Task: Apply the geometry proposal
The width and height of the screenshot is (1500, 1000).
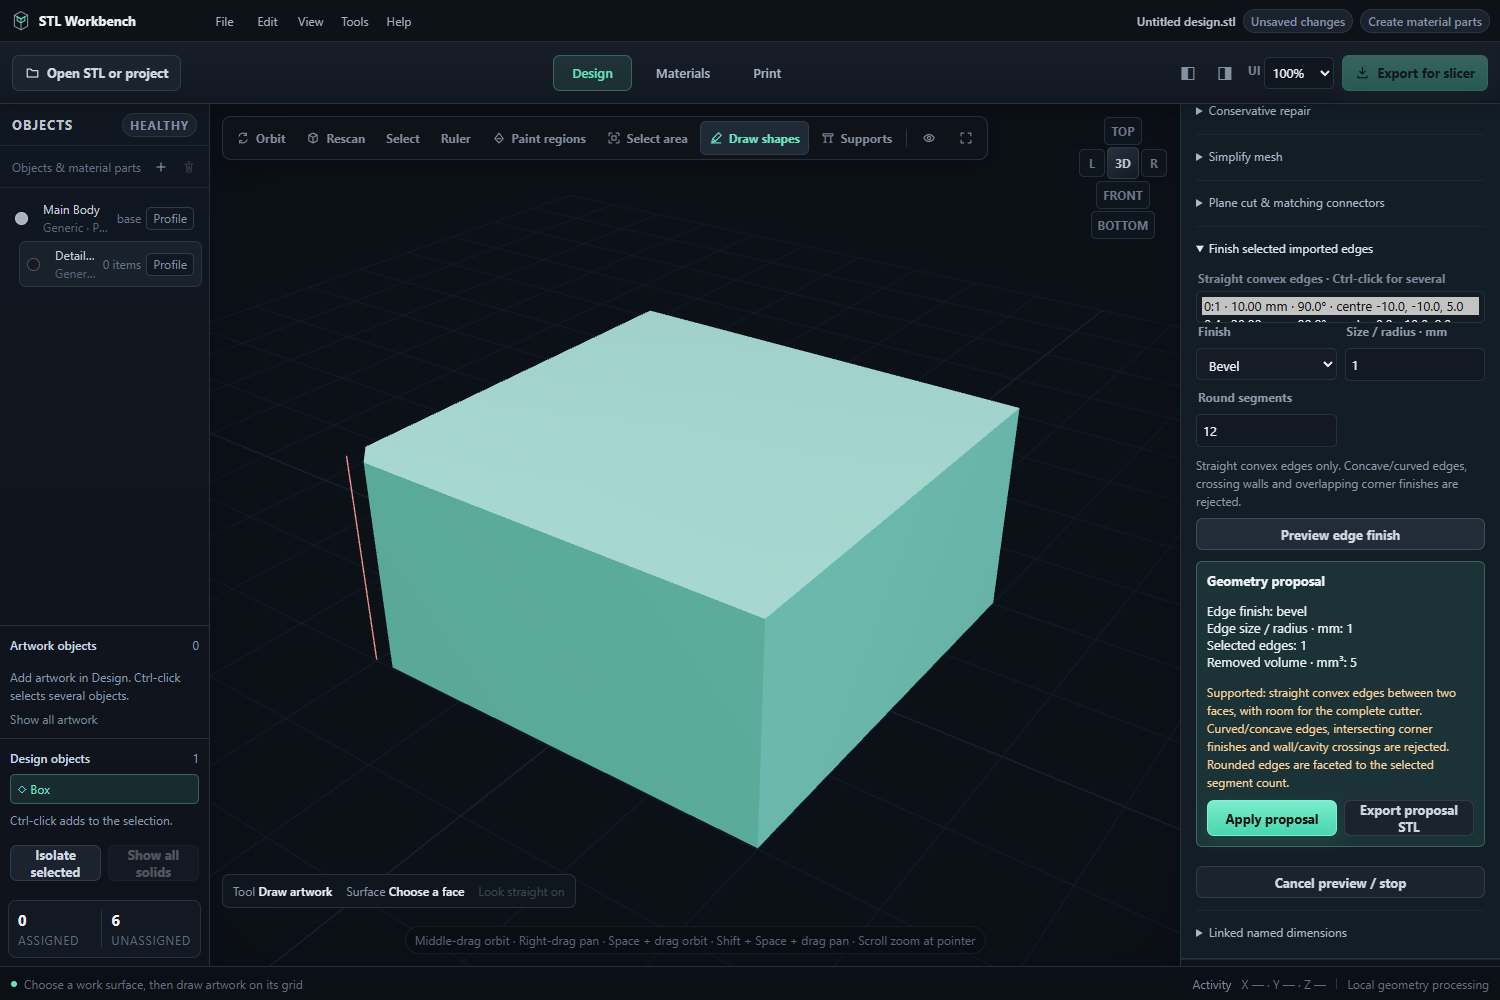Action: coord(1272,819)
